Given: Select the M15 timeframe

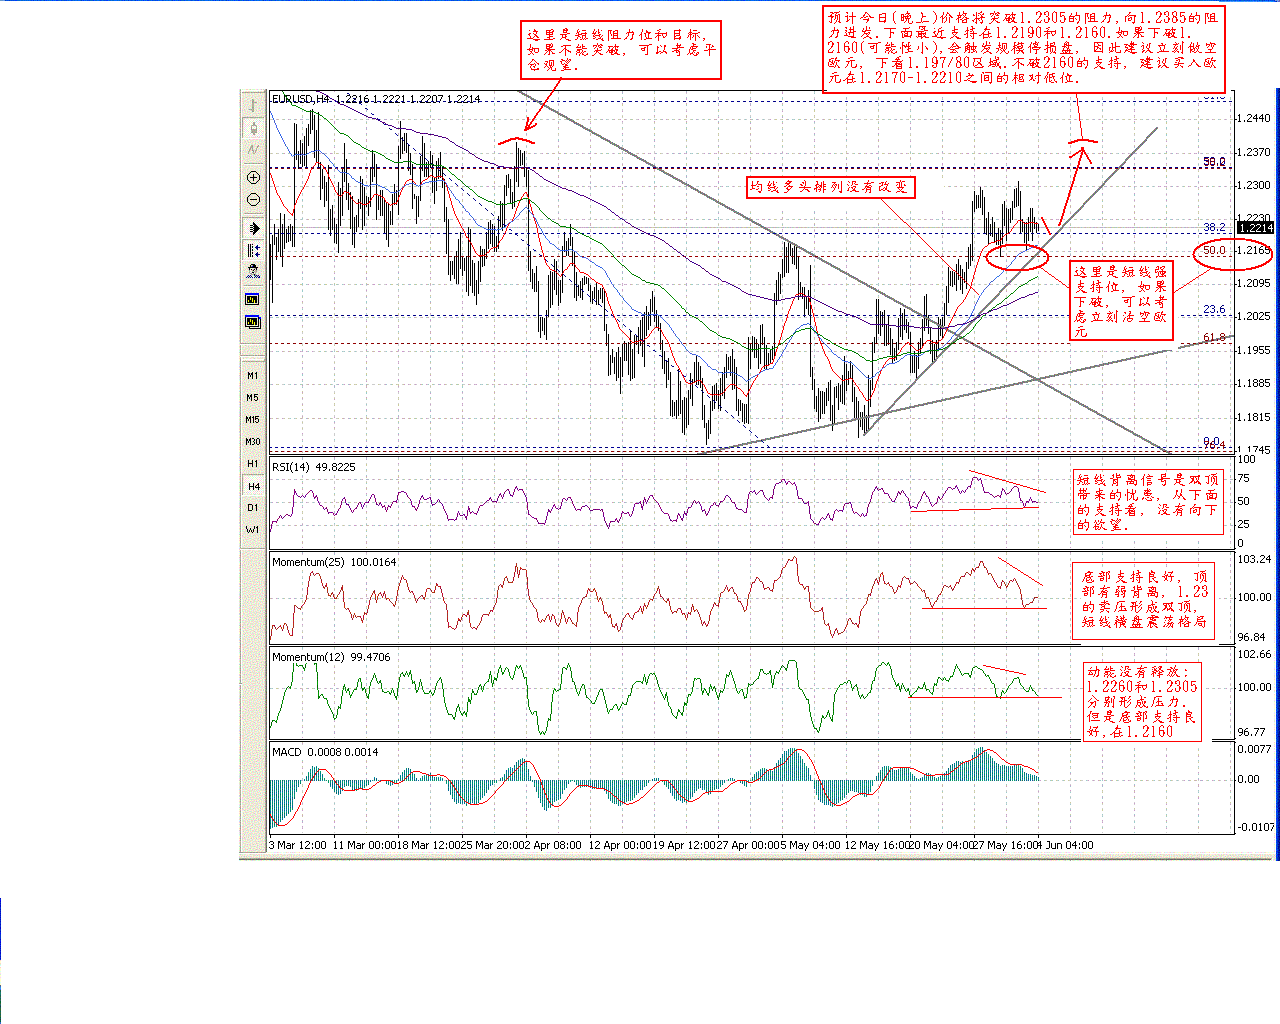Looking at the screenshot, I should click(x=253, y=420).
